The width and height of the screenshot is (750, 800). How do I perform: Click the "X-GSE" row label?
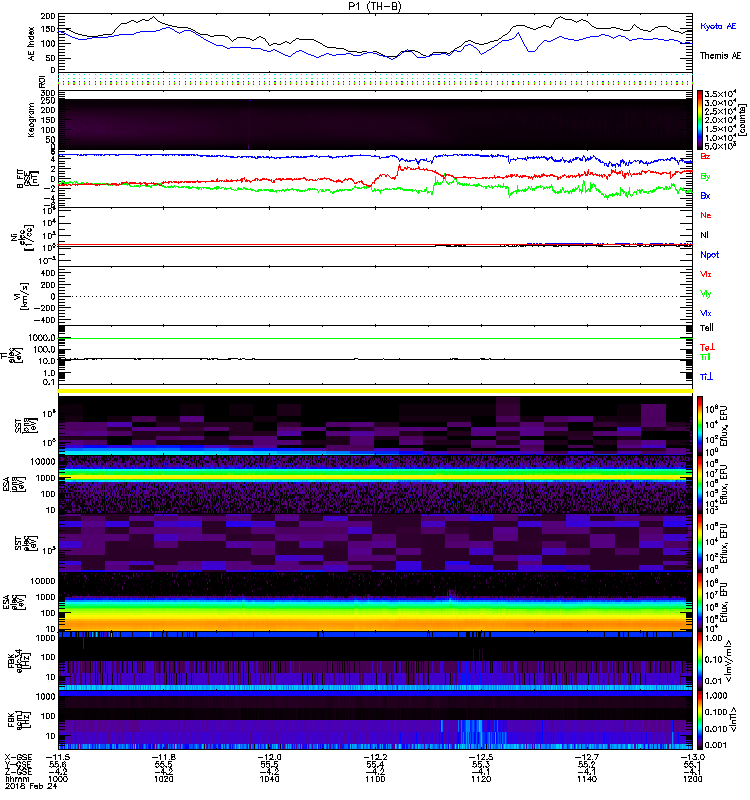point(18,757)
